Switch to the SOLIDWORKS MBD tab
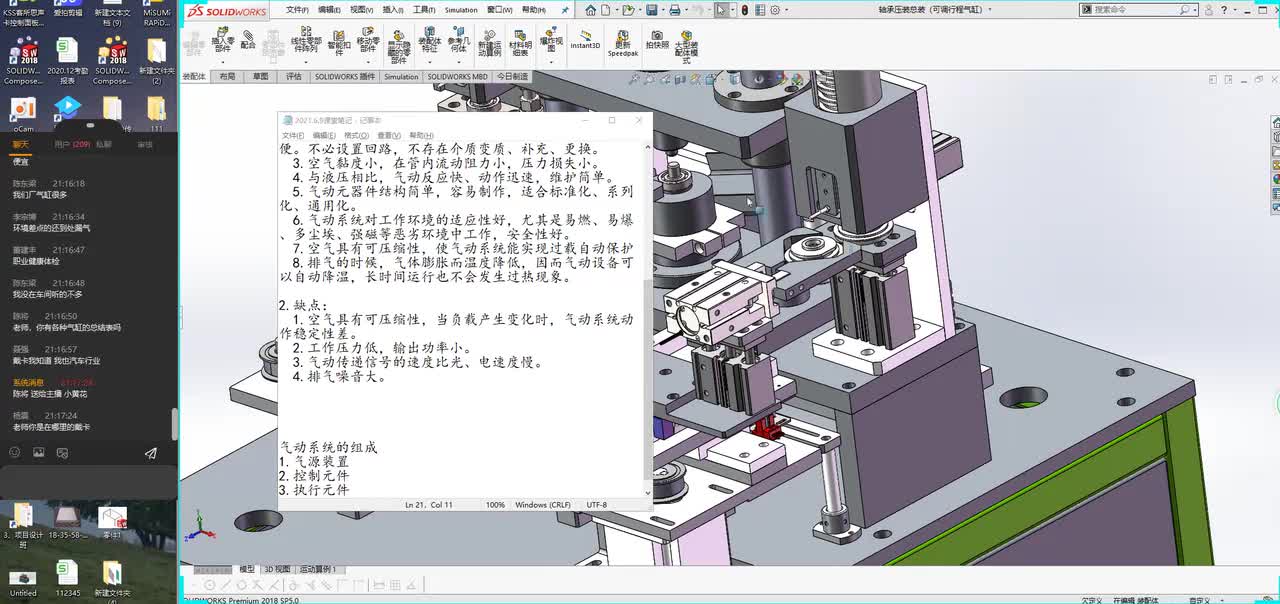Screen dimensions: 1280x604 pyautogui.click(x=458, y=76)
